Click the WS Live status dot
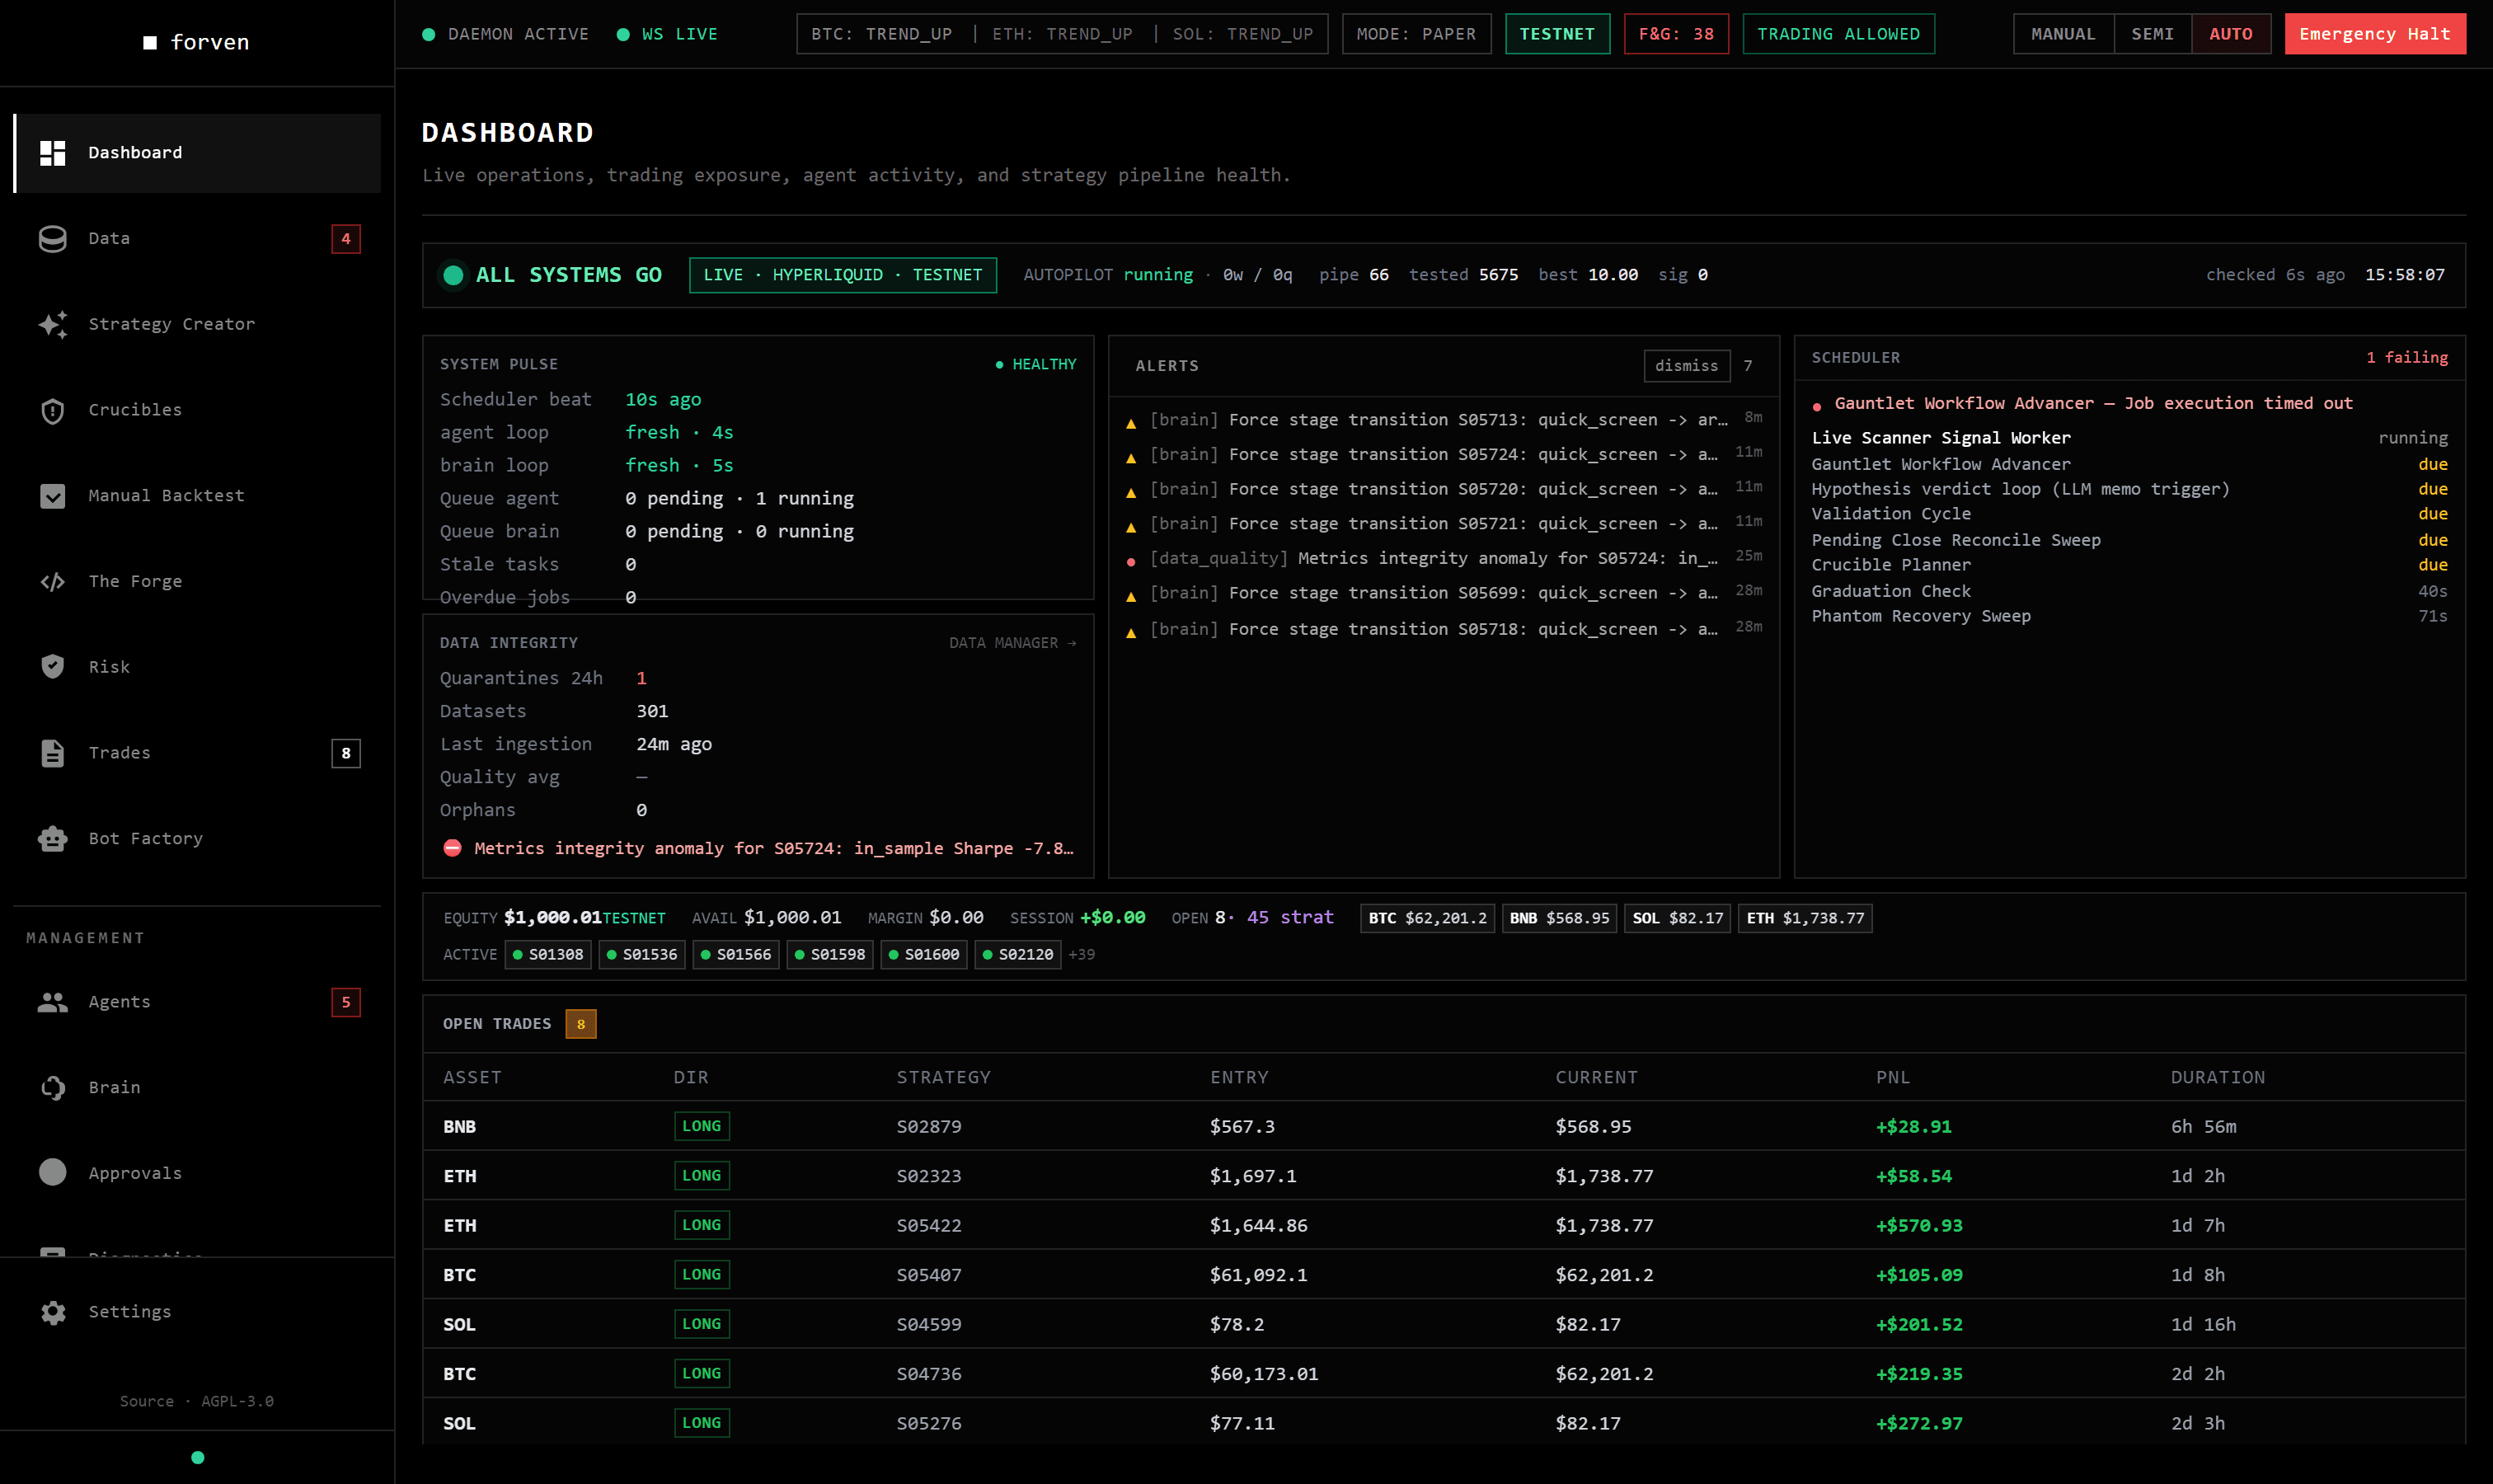The height and width of the screenshot is (1484, 2493). tap(623, 35)
